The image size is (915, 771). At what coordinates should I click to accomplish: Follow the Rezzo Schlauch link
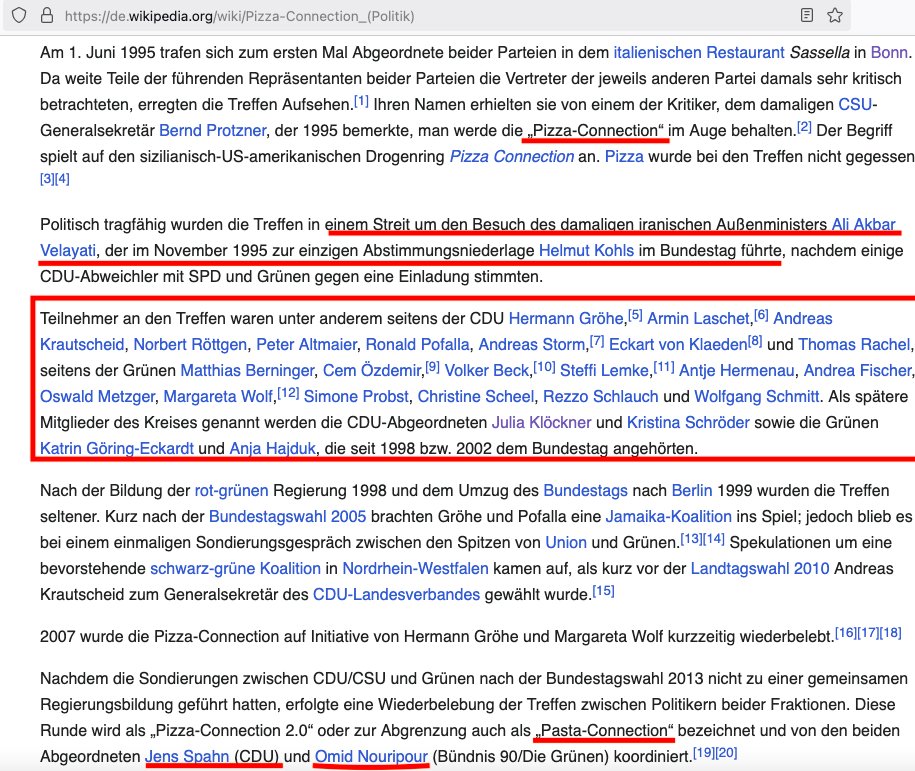point(600,396)
